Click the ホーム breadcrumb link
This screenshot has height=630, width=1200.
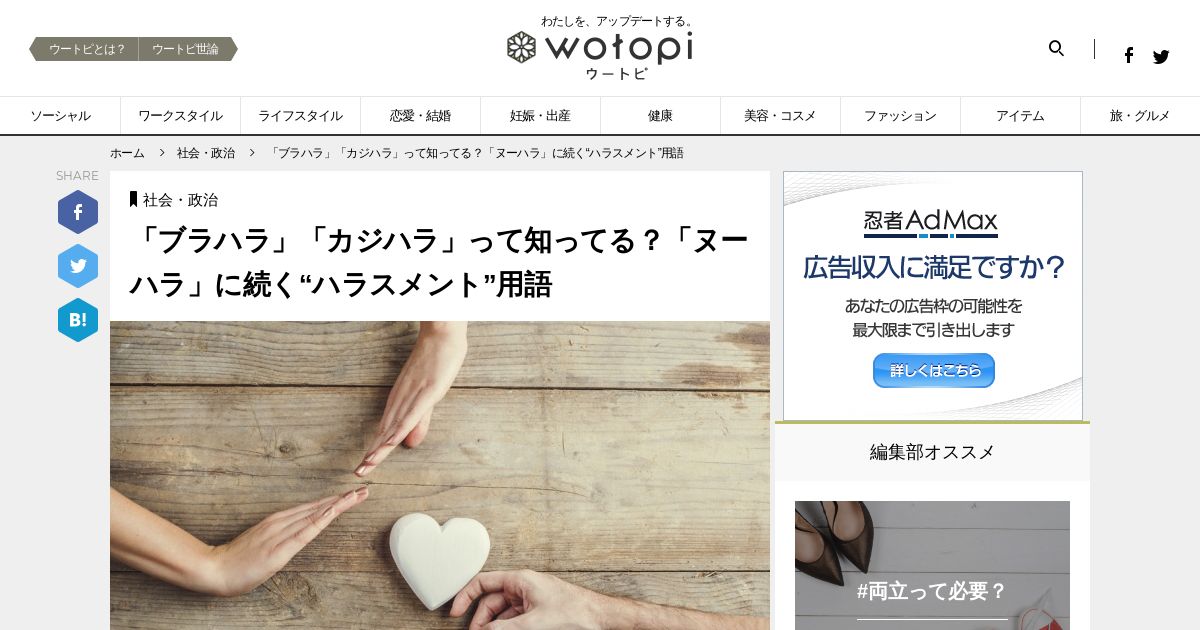(x=127, y=153)
